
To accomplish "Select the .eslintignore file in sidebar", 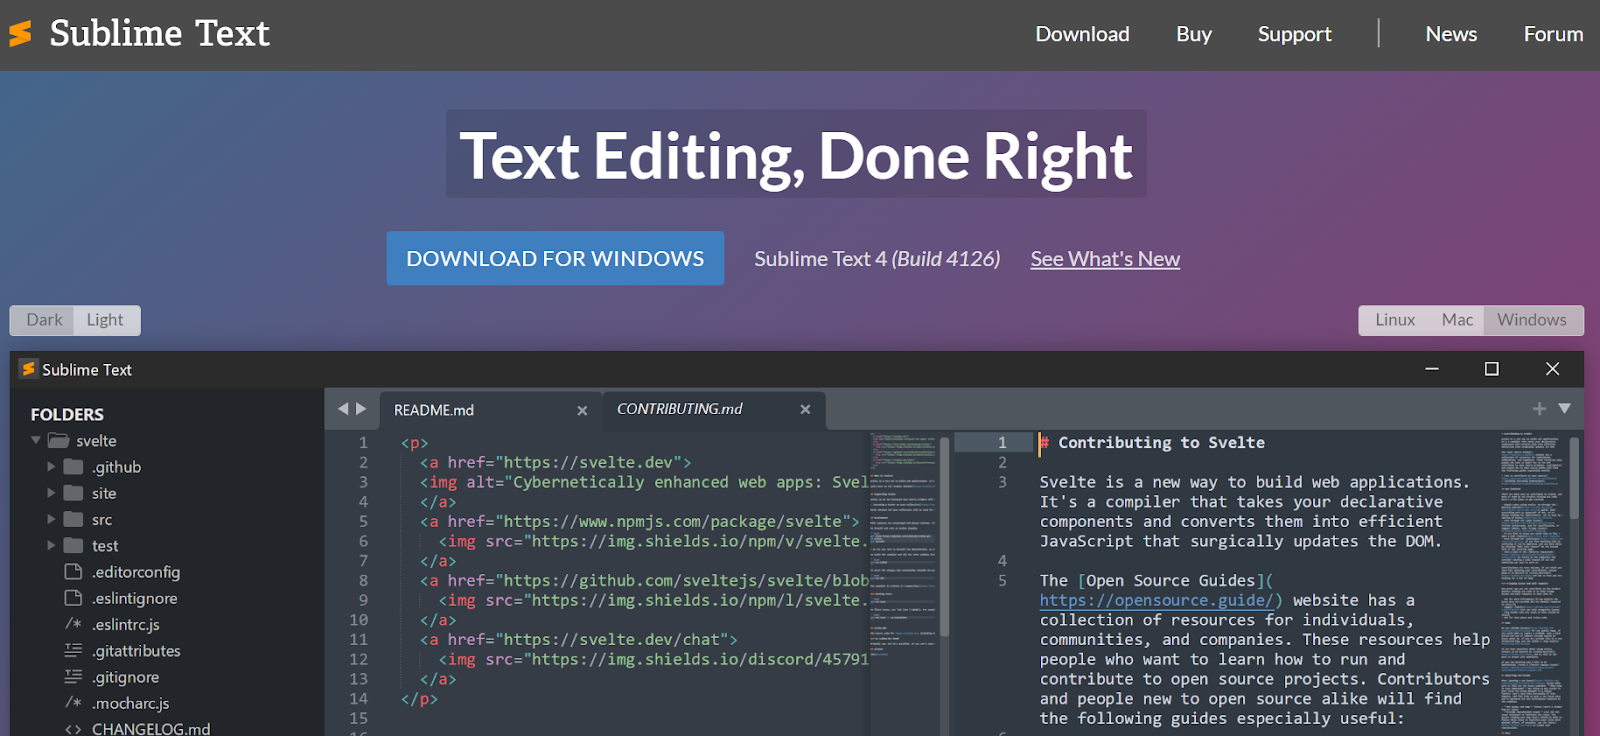I will pos(135,598).
